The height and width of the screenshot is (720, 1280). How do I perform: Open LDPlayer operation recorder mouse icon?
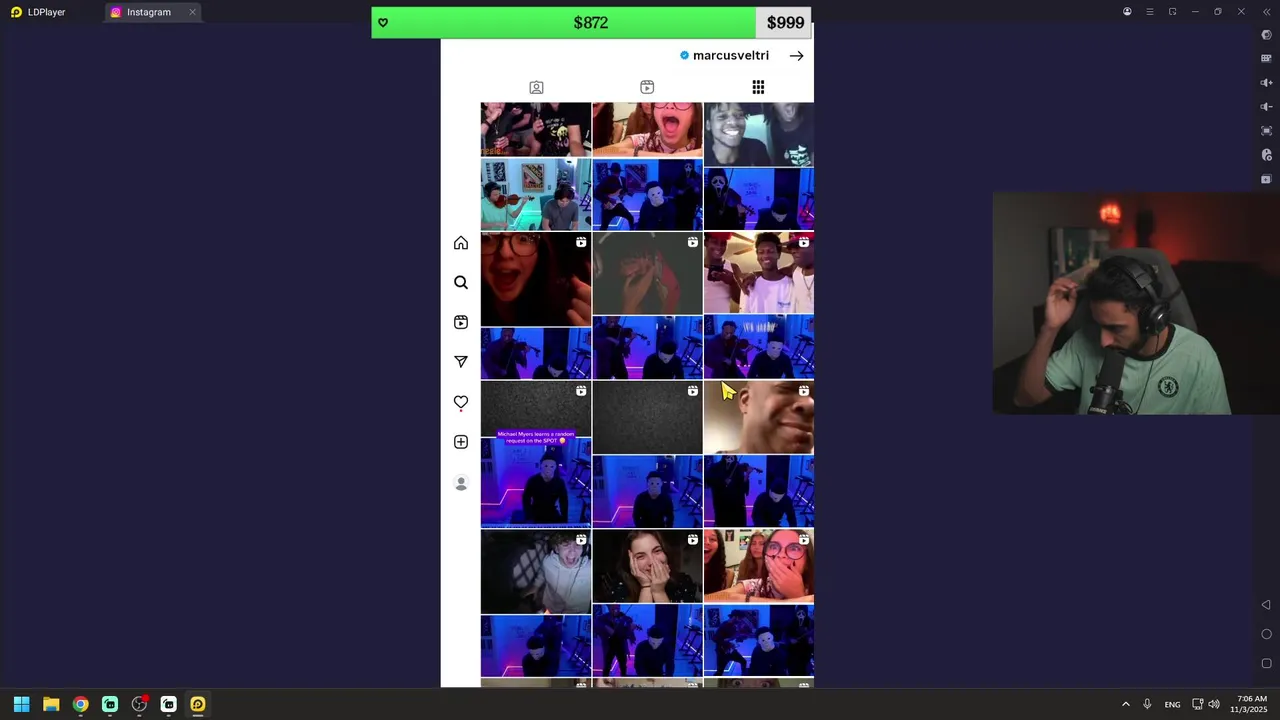[1266, 155]
